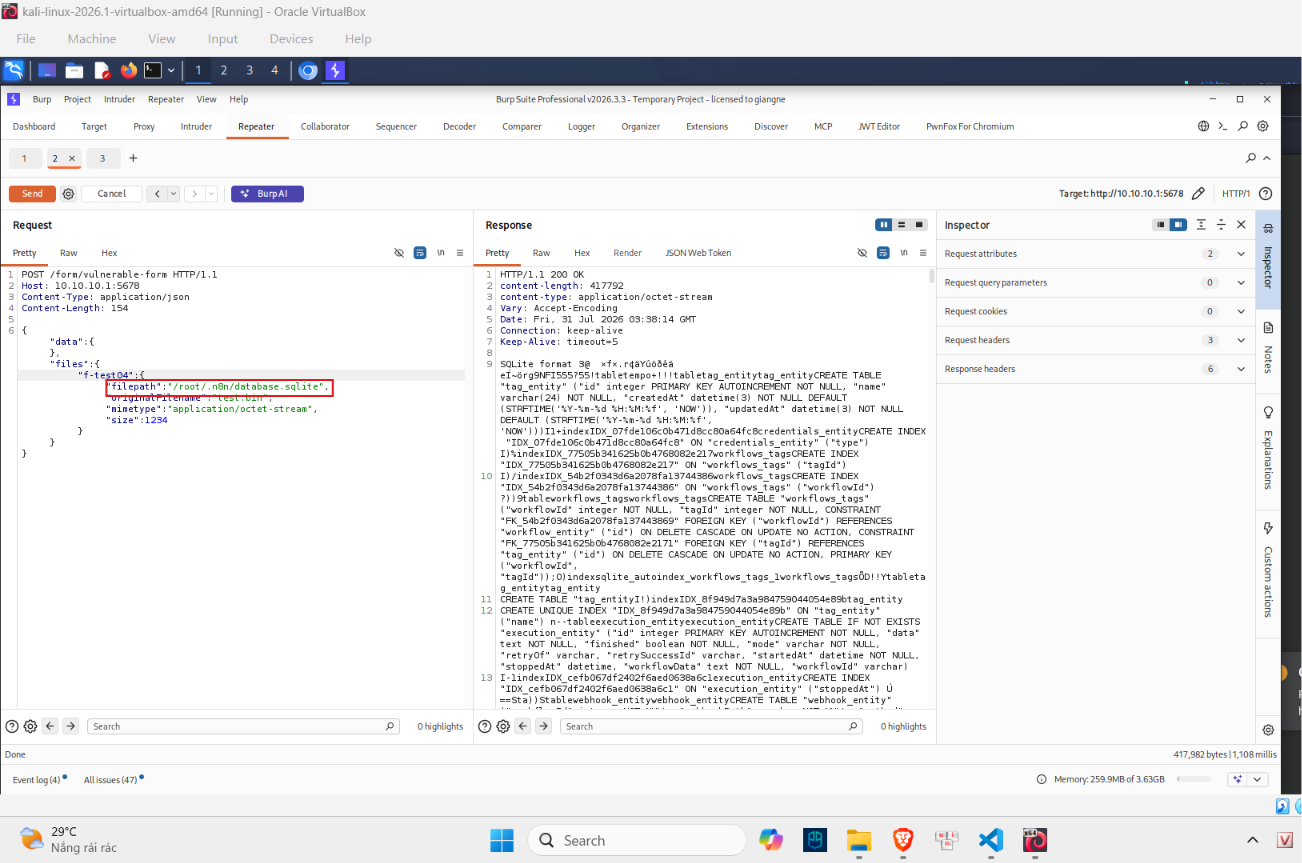Open the Notes side panel
Screen dimensions: 1302x863
point(1268,349)
